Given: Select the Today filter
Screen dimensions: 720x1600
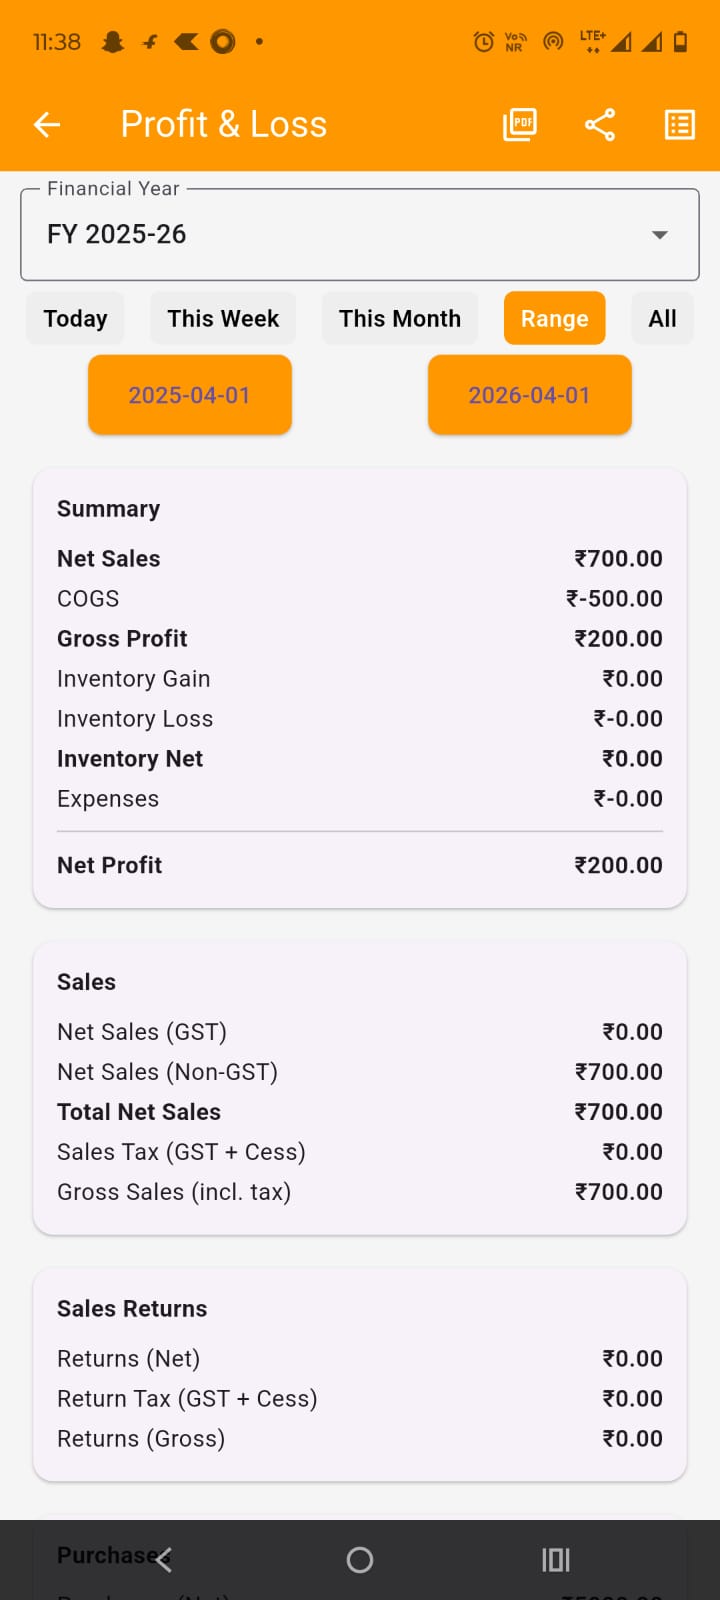Looking at the screenshot, I should point(75,319).
